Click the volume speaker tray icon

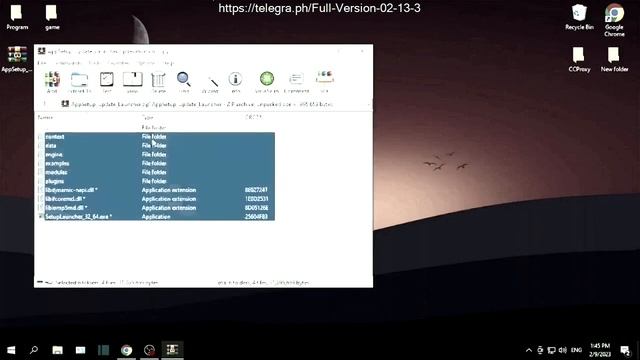pos(563,350)
